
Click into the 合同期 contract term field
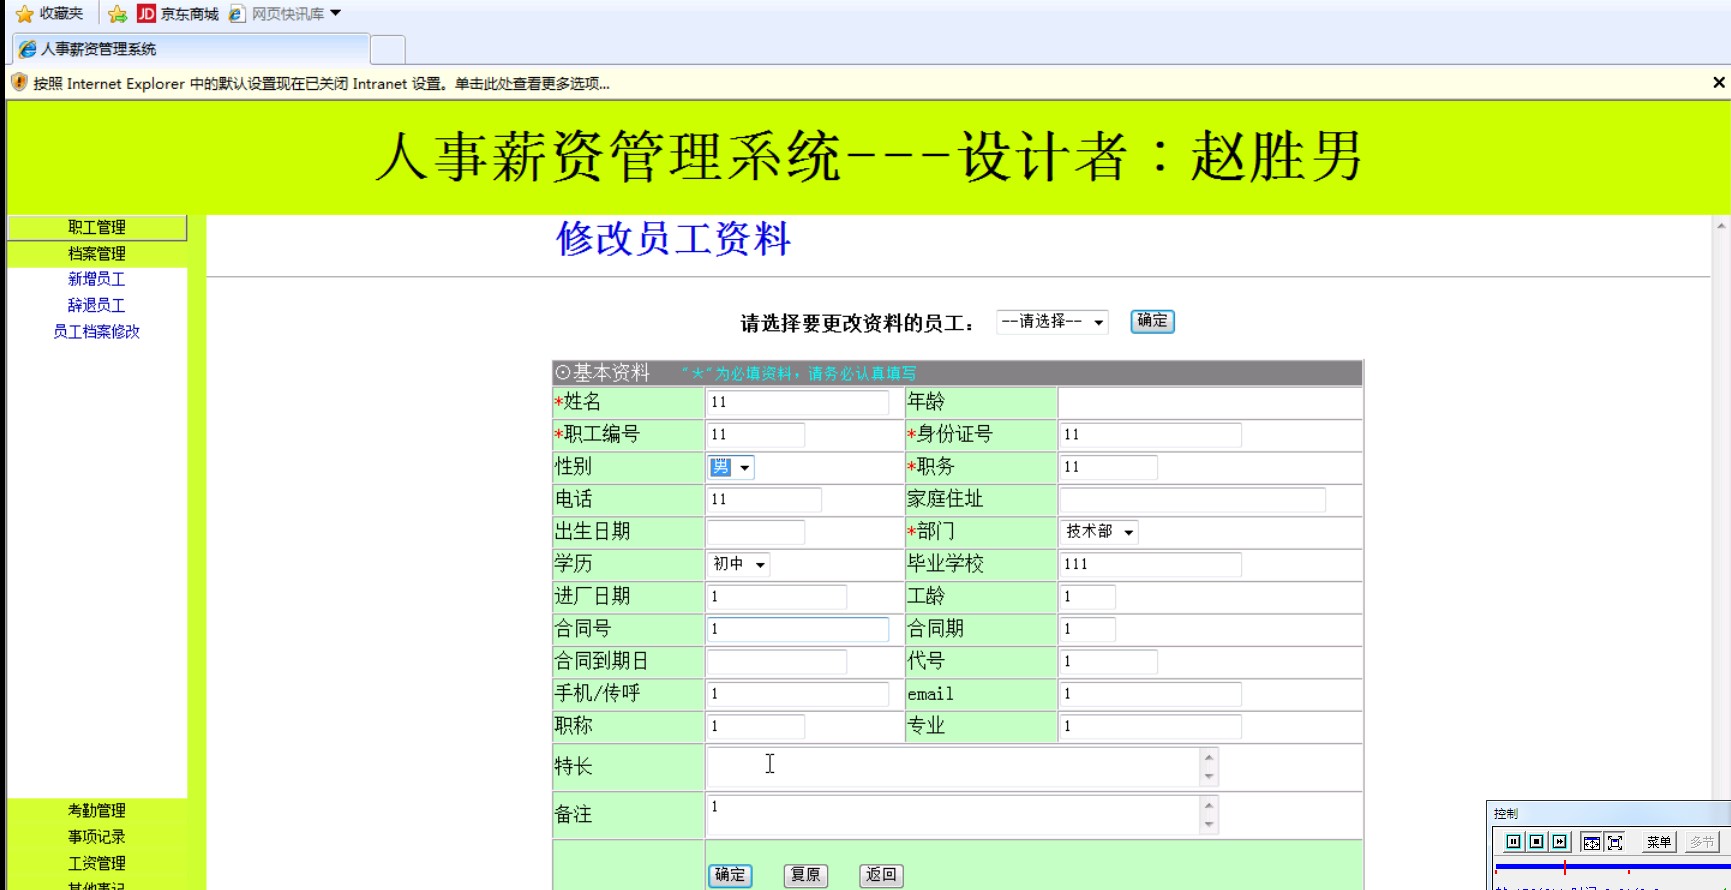pos(1087,629)
